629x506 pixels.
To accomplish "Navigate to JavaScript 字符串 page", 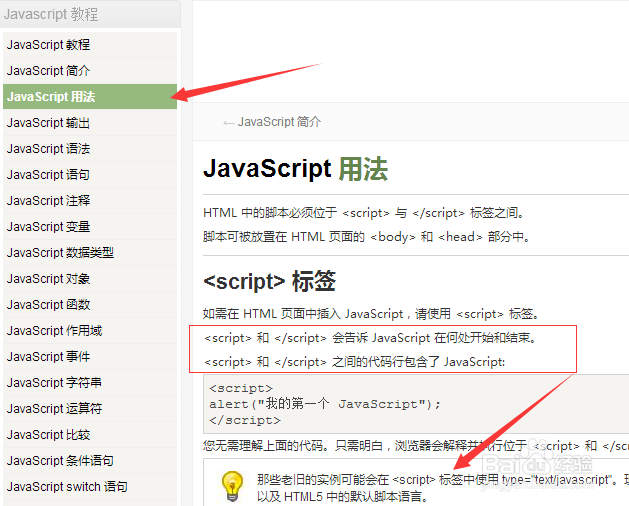I will (90, 383).
